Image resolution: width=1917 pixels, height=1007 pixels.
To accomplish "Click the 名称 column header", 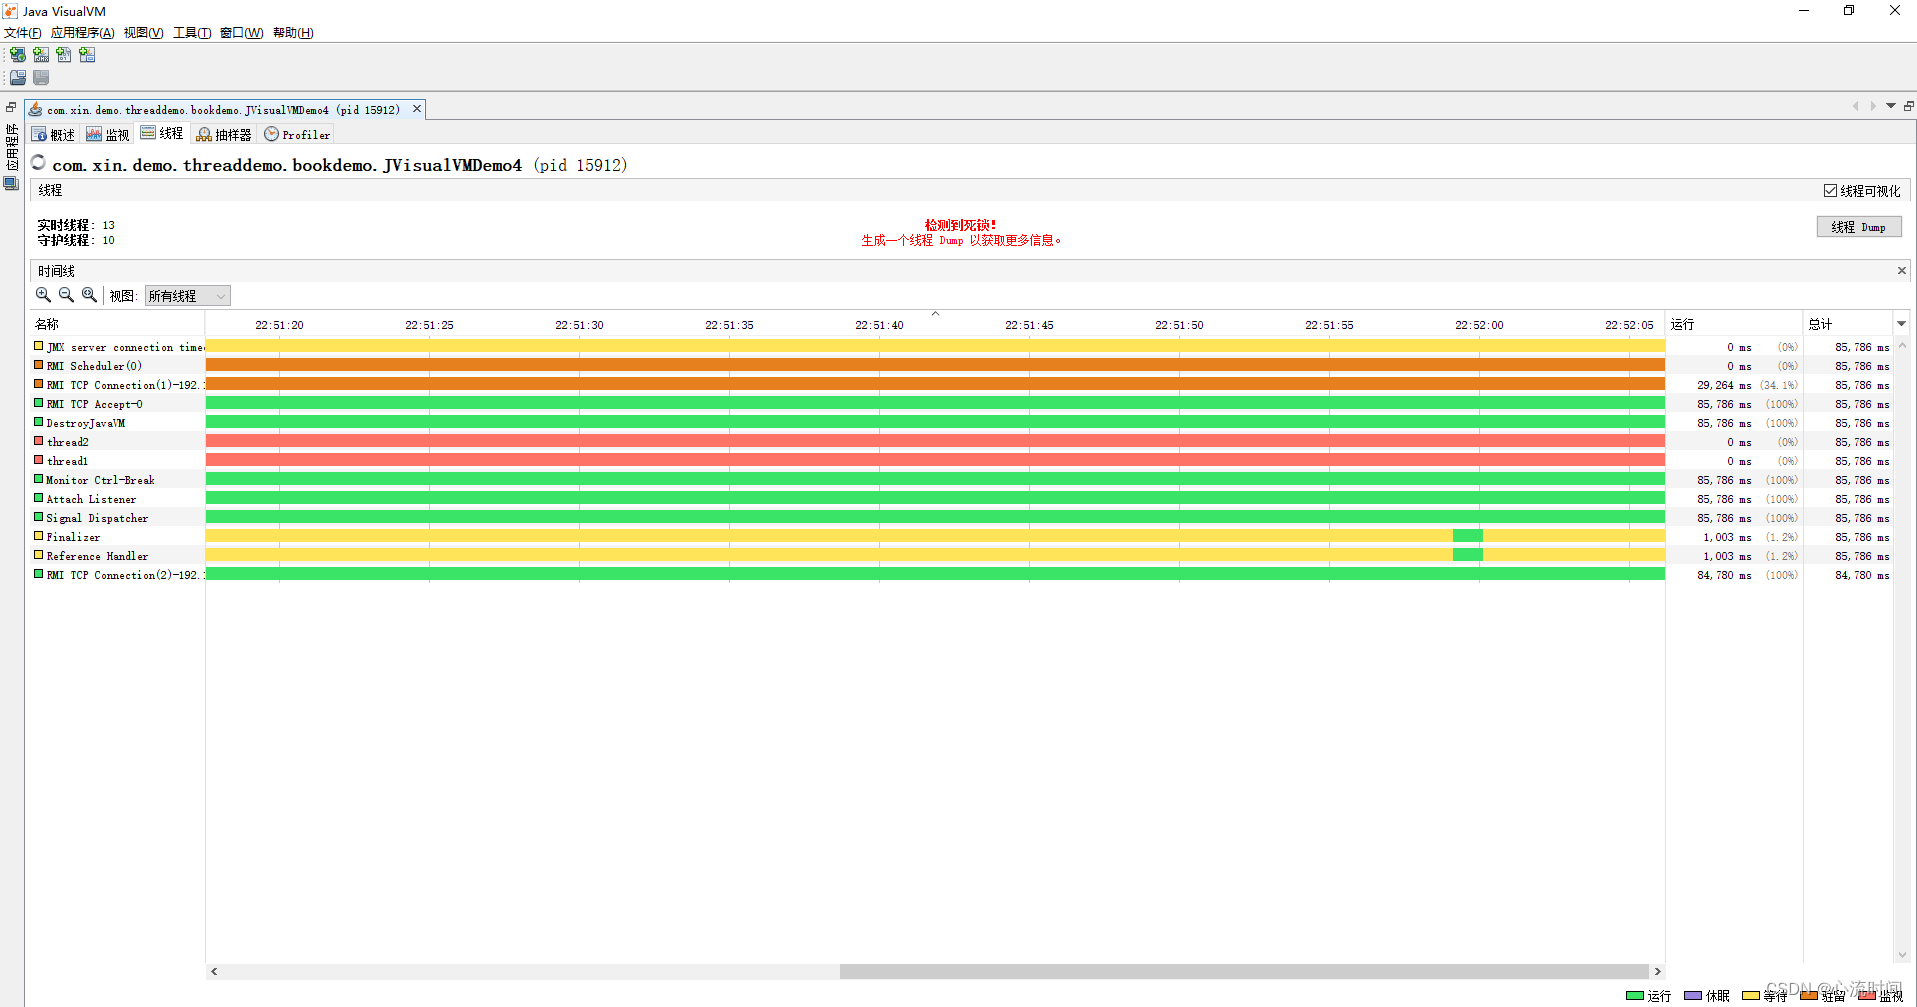I will [117, 323].
